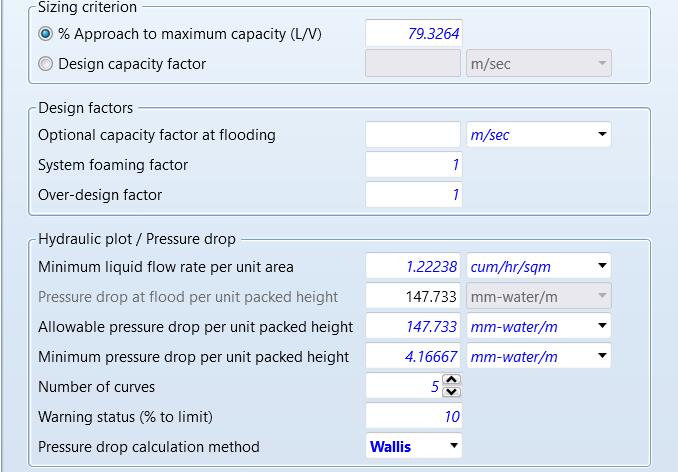This screenshot has width=678, height=472.
Task: Click the % Approach value field 79.3264
Action: pyautogui.click(x=413, y=34)
